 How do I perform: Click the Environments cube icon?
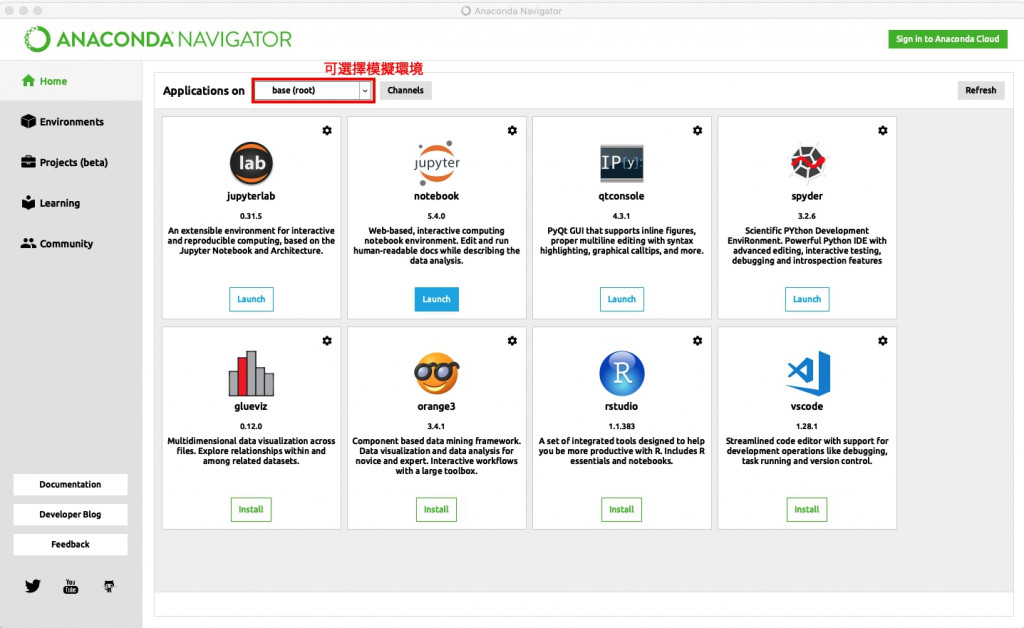point(28,121)
